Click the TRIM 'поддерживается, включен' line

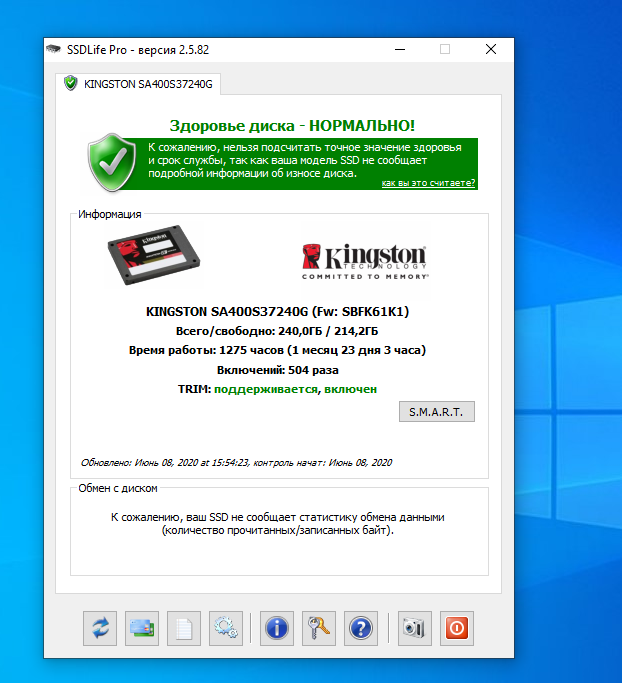[277, 389]
